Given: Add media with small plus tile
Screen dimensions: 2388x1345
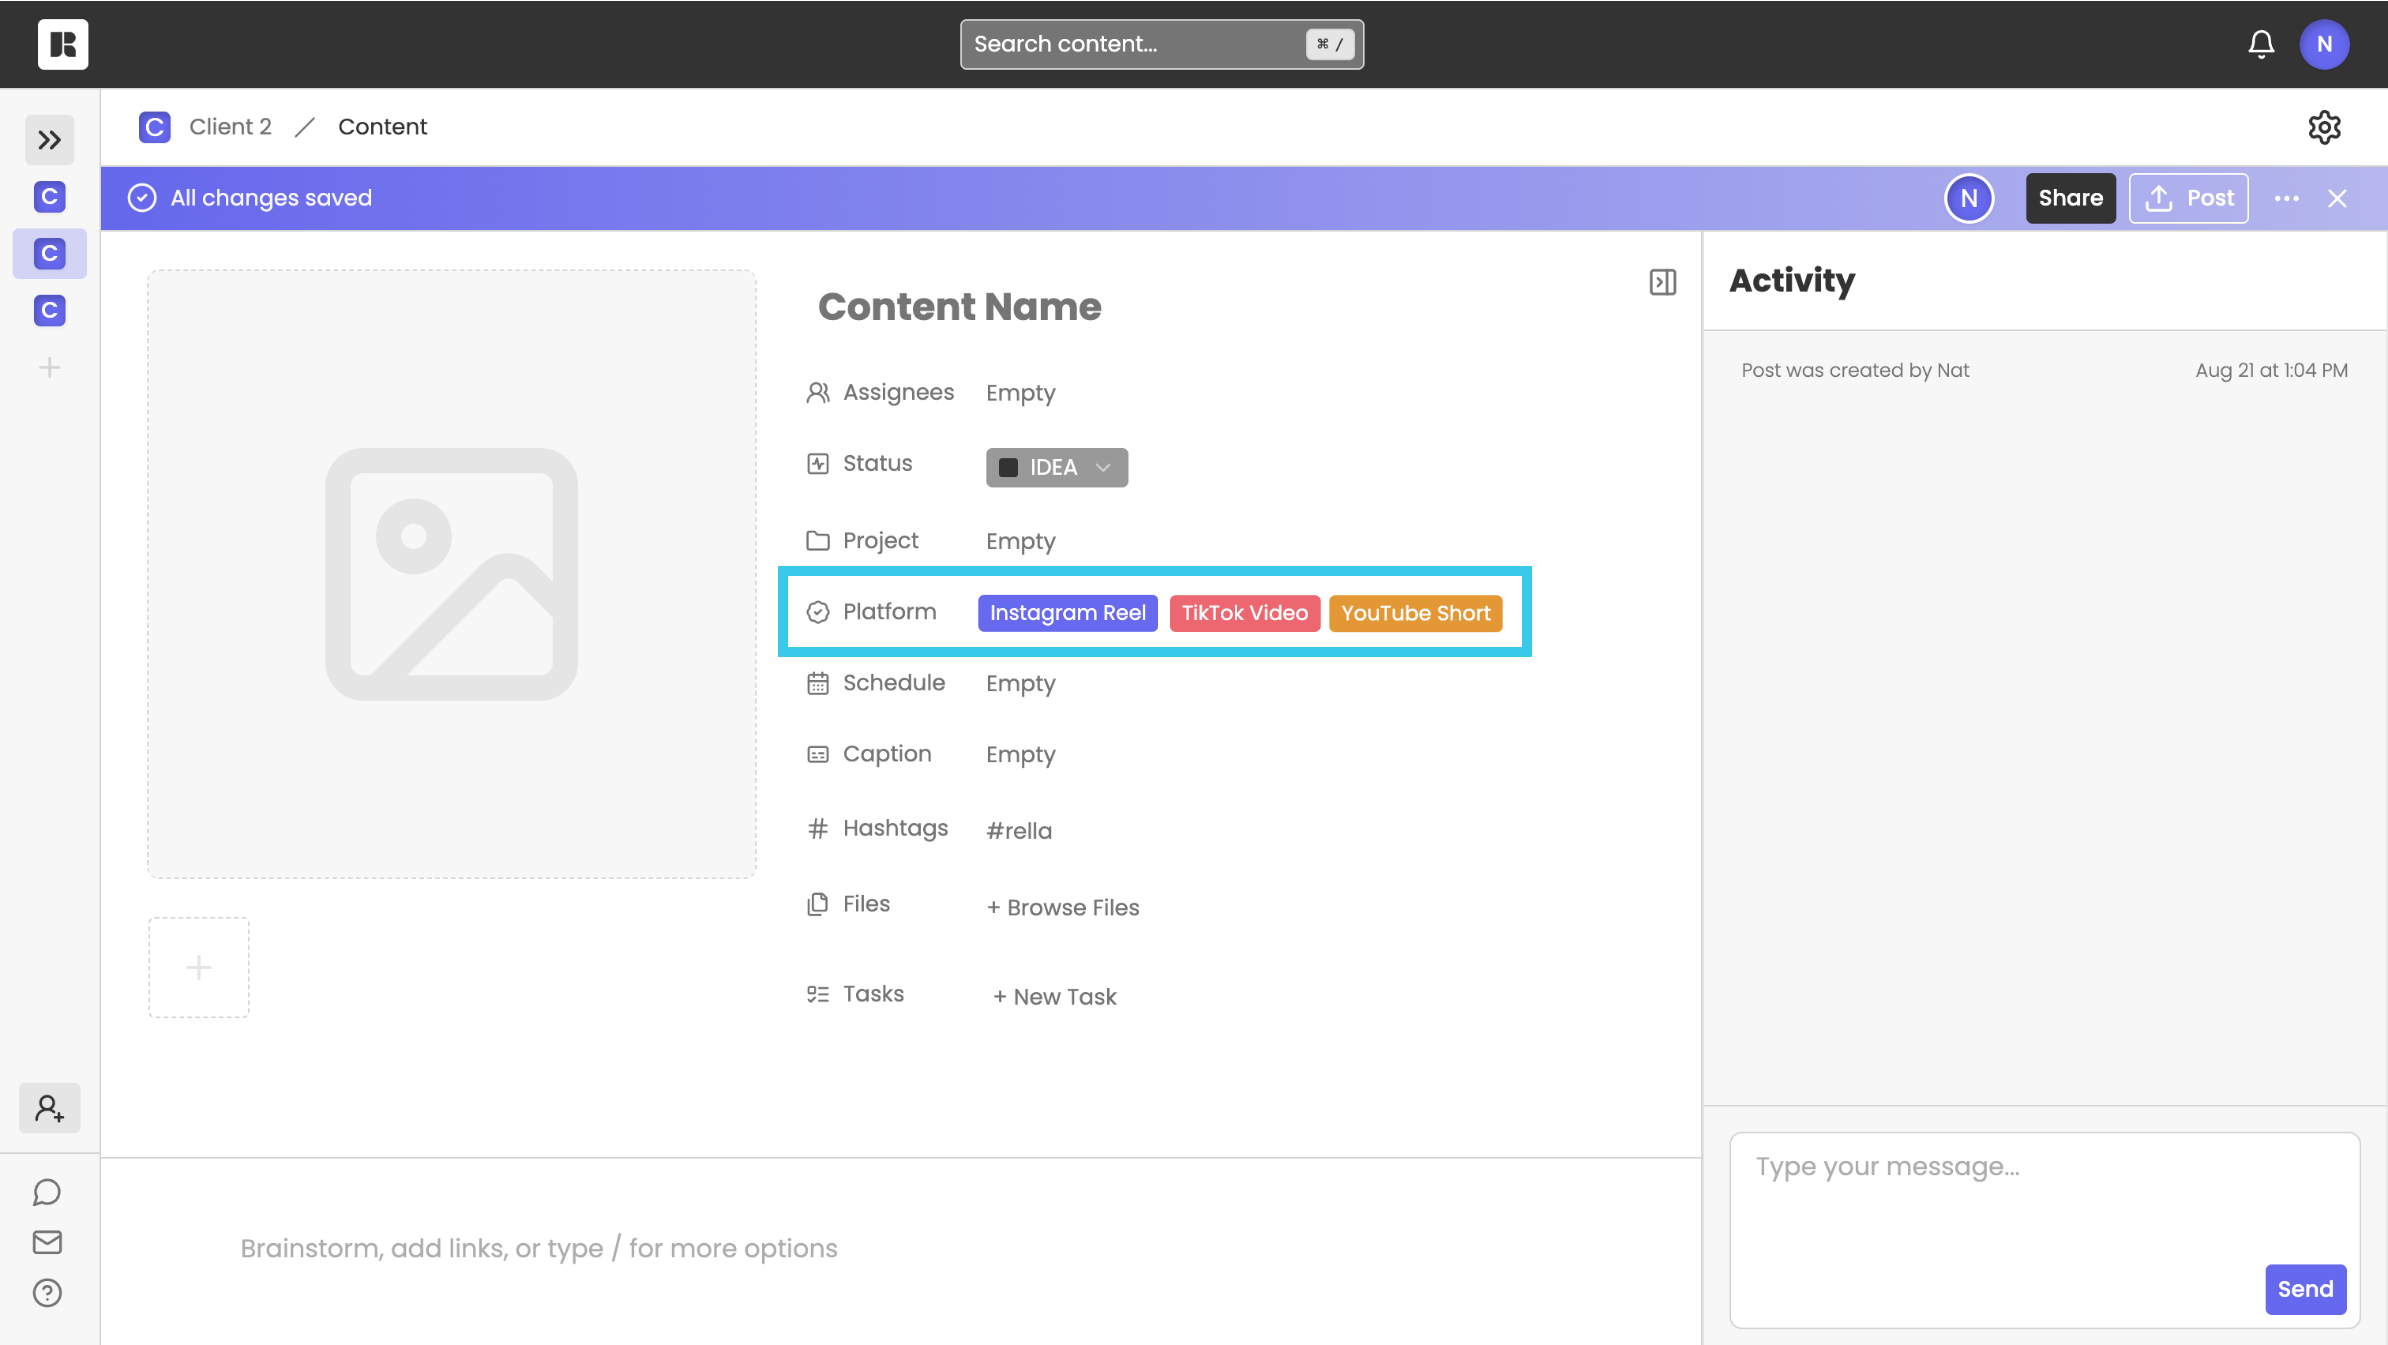Looking at the screenshot, I should [x=199, y=967].
